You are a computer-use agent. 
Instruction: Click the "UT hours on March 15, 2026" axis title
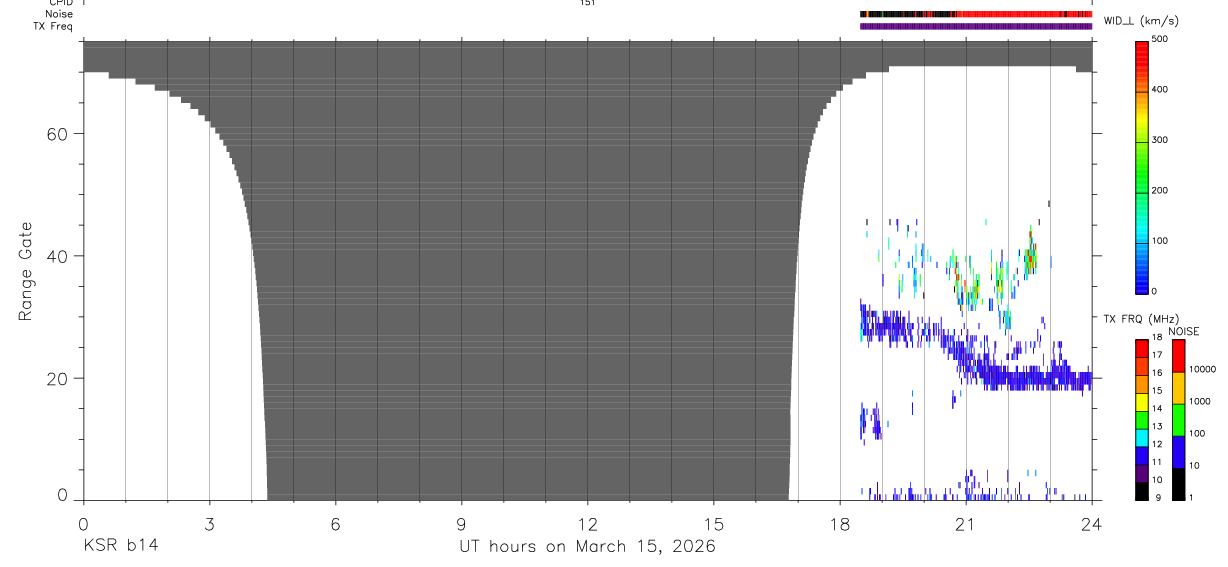click(587, 546)
